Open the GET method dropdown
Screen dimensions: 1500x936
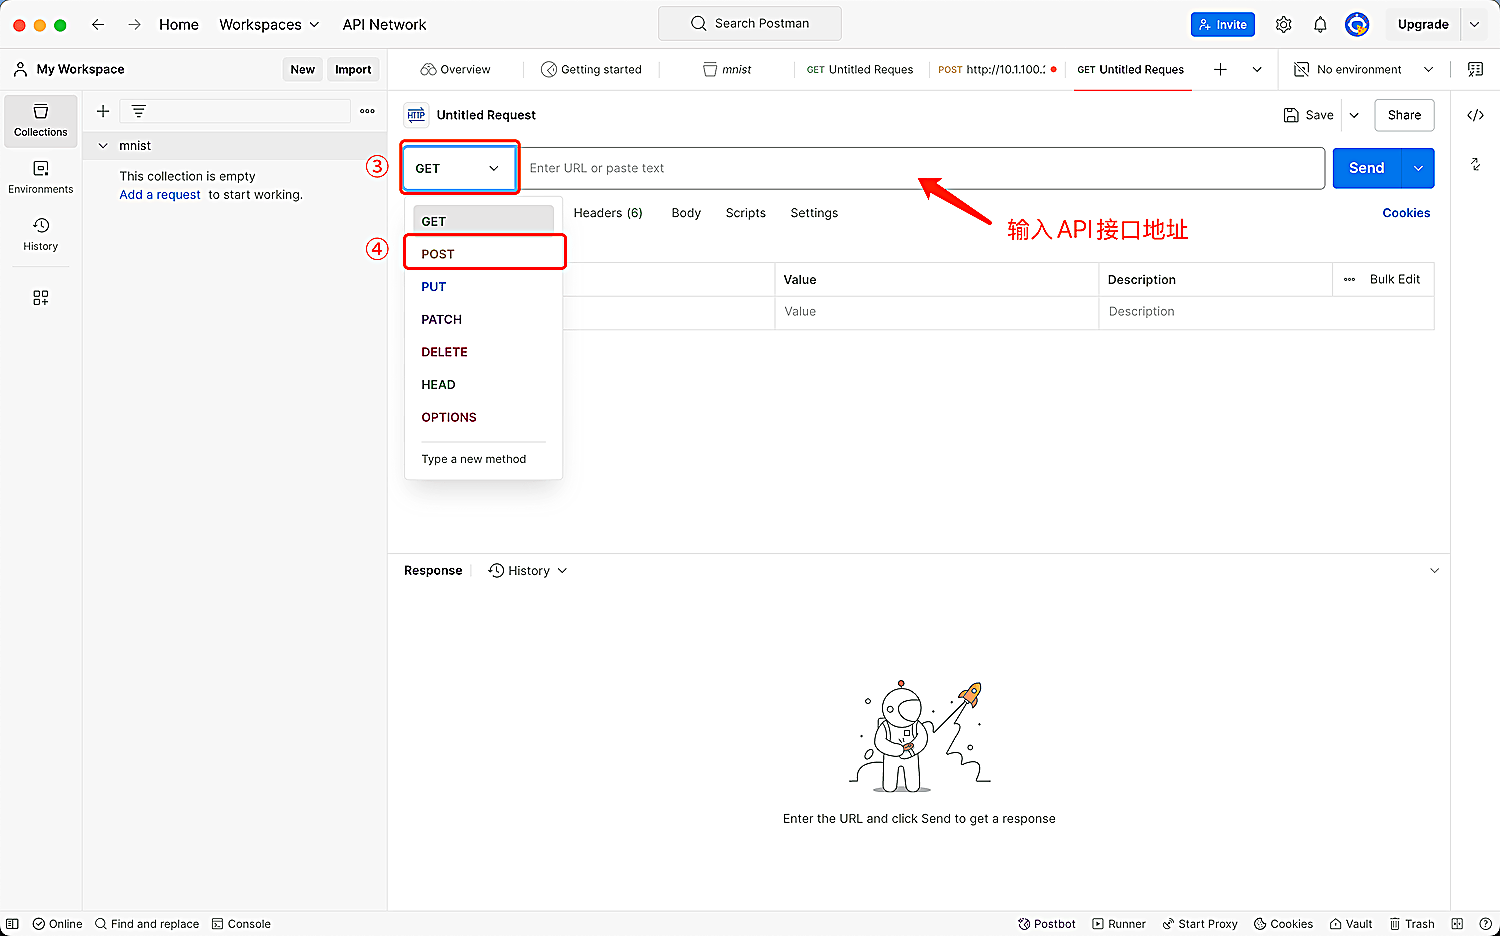460,168
